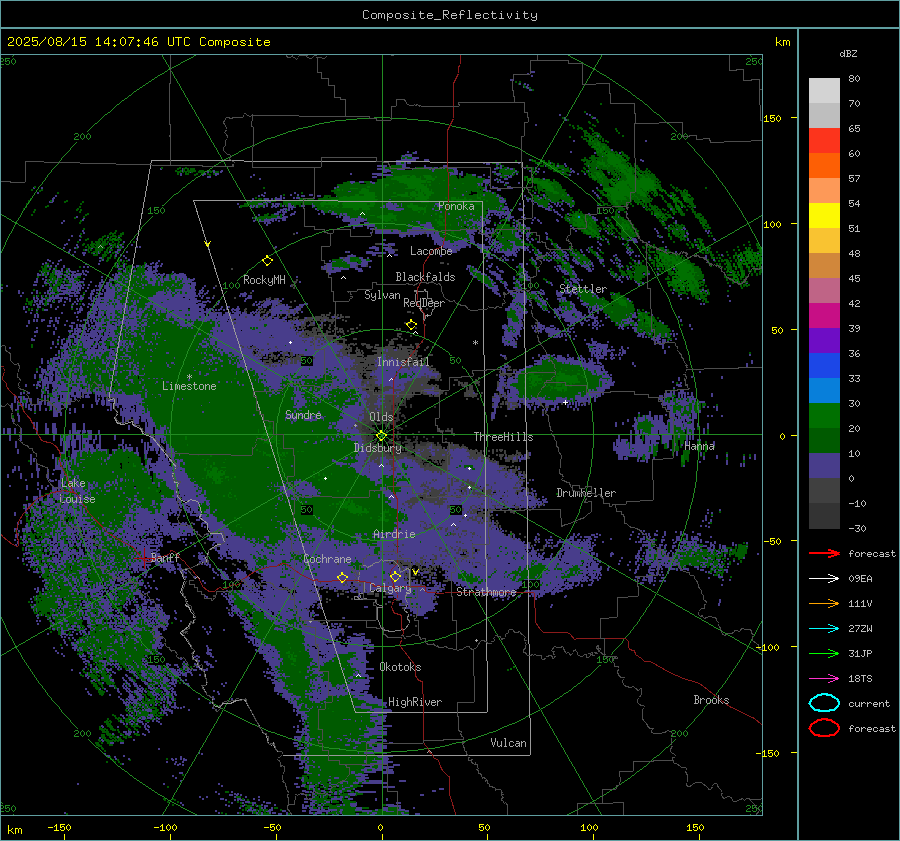Click the Didsbury city label

coord(378,448)
